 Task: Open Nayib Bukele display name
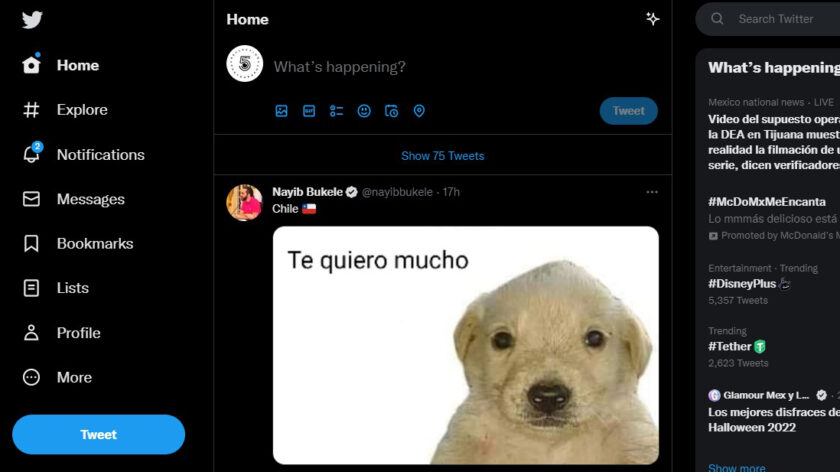[308, 192]
